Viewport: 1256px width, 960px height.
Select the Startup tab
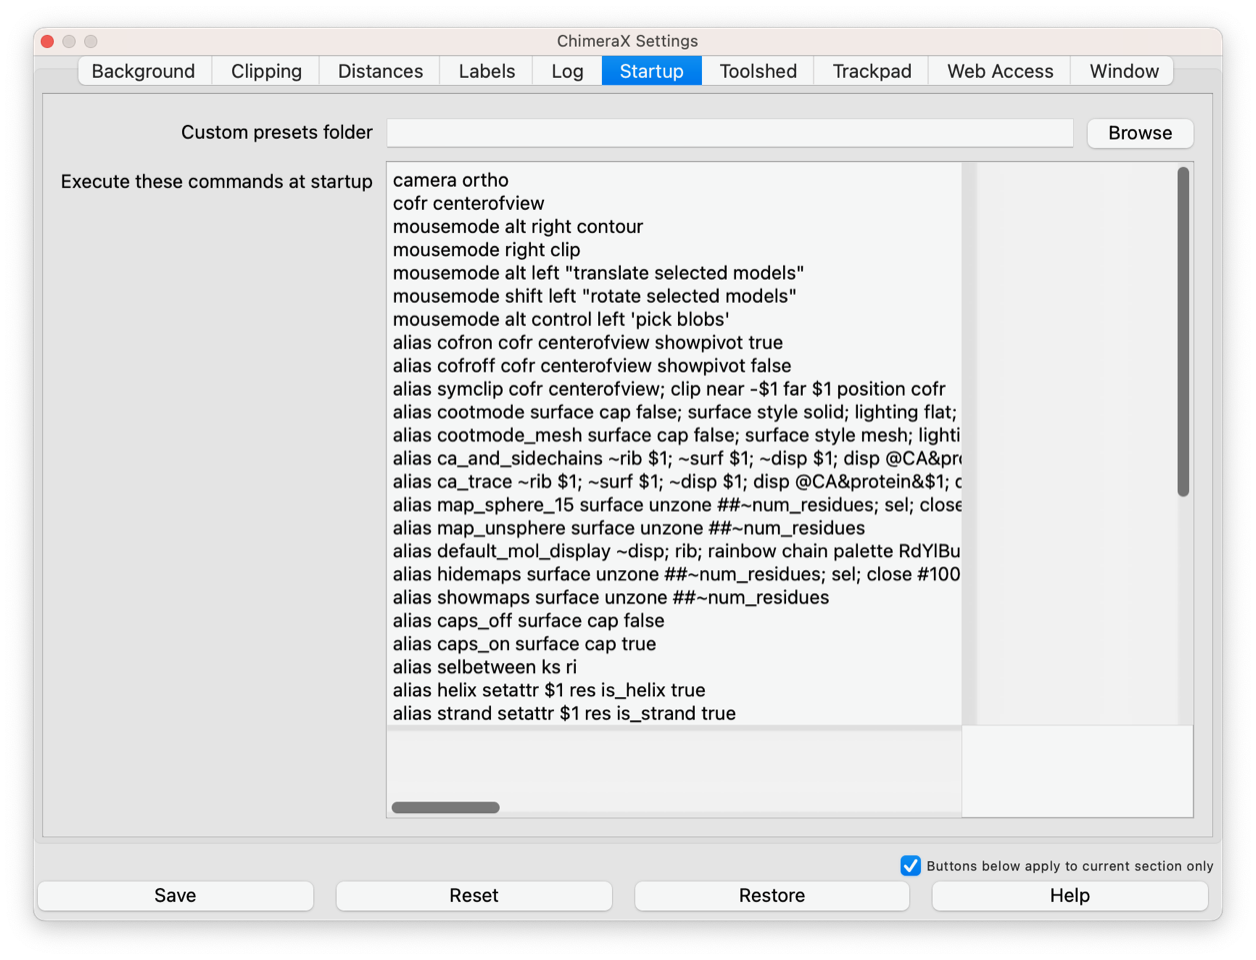tap(651, 71)
